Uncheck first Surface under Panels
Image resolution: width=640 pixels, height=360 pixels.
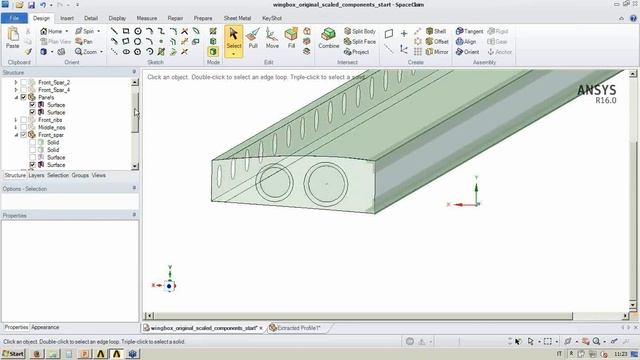point(32,105)
